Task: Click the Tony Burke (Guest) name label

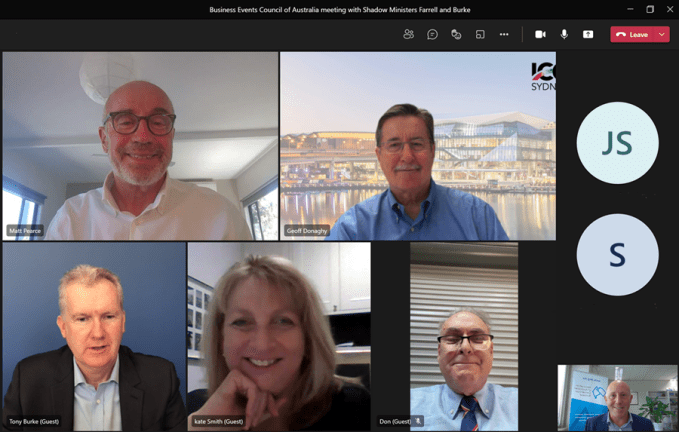Action: tap(34, 421)
